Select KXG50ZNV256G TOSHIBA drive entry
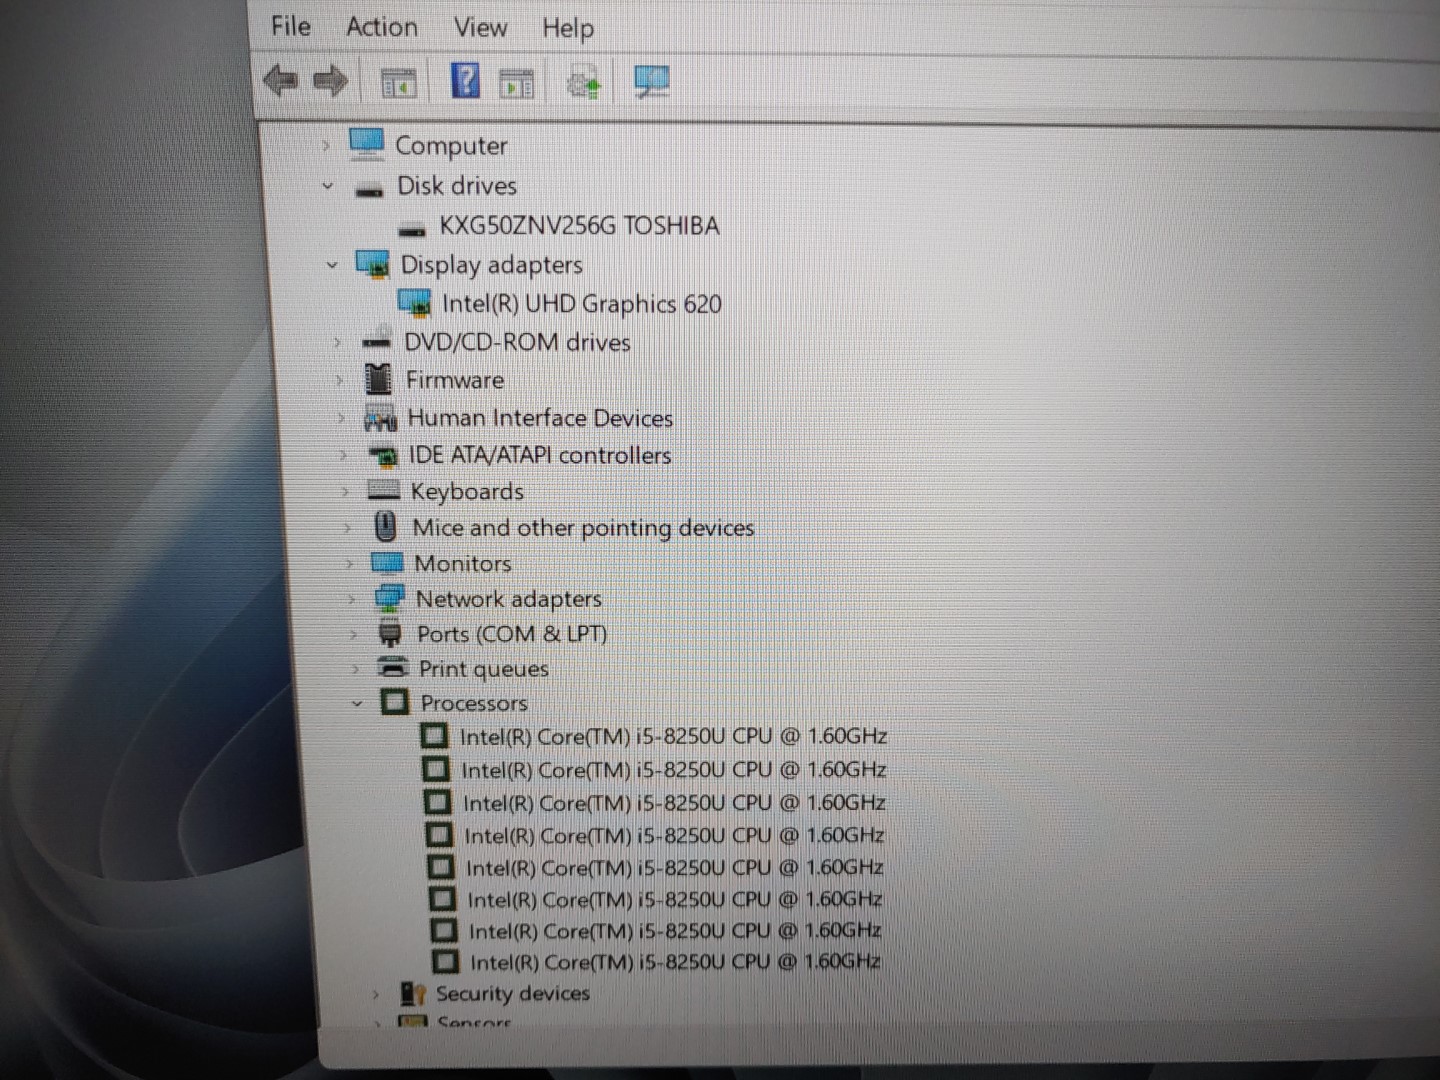The image size is (1440, 1080). 580,226
